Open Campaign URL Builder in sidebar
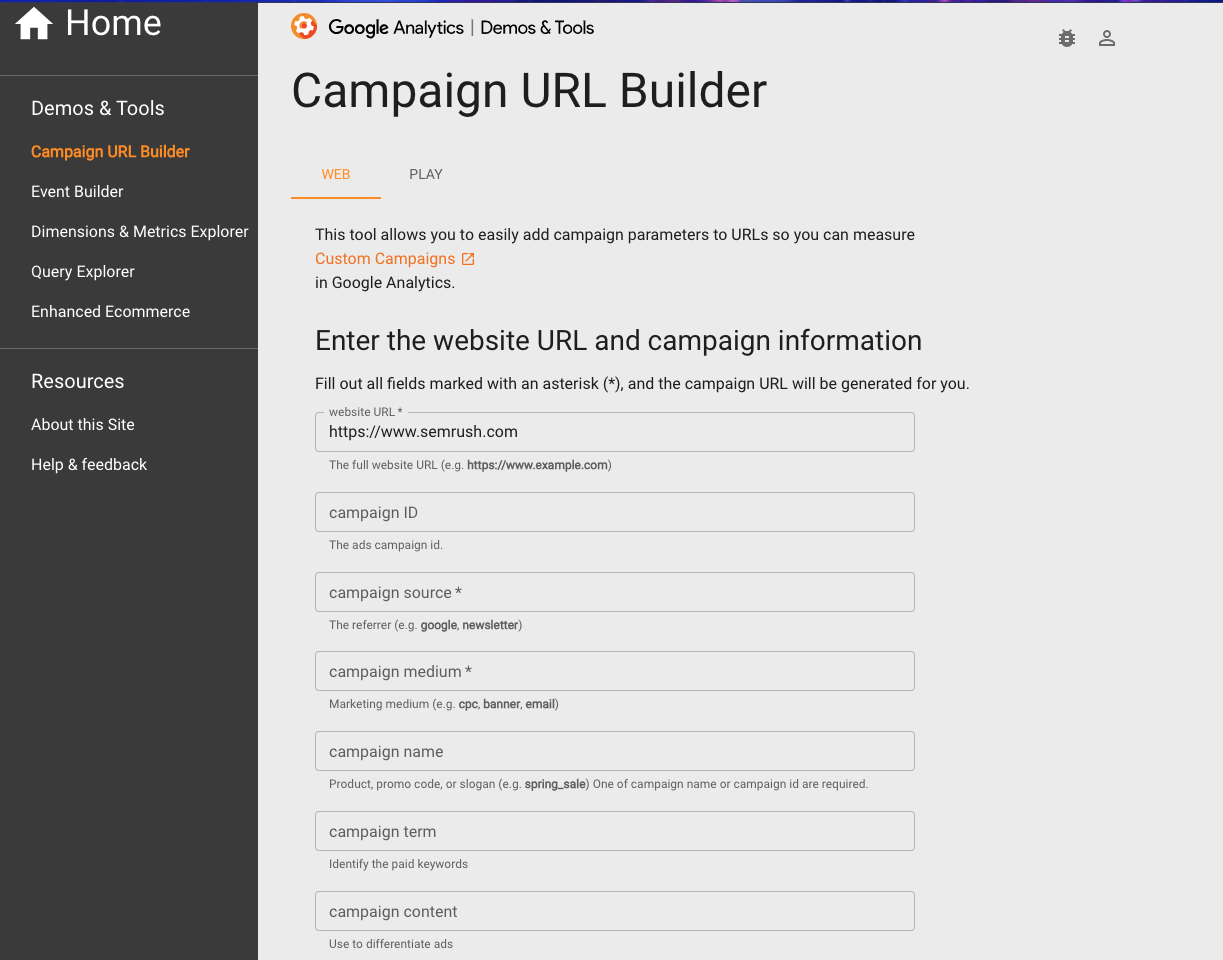This screenshot has height=960, width=1223. coord(110,152)
